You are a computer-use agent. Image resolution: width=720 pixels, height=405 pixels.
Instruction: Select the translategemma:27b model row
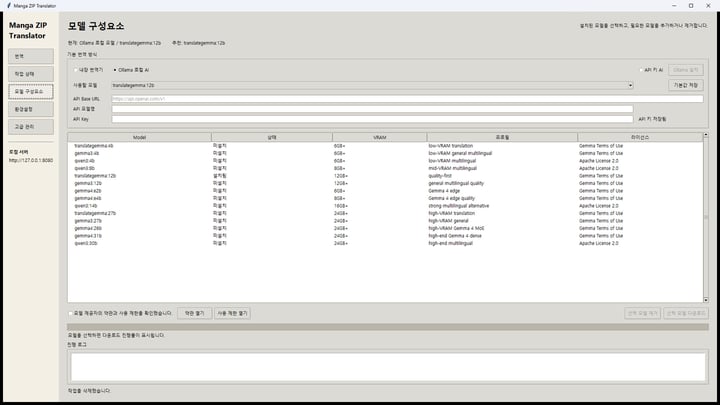click(385, 214)
